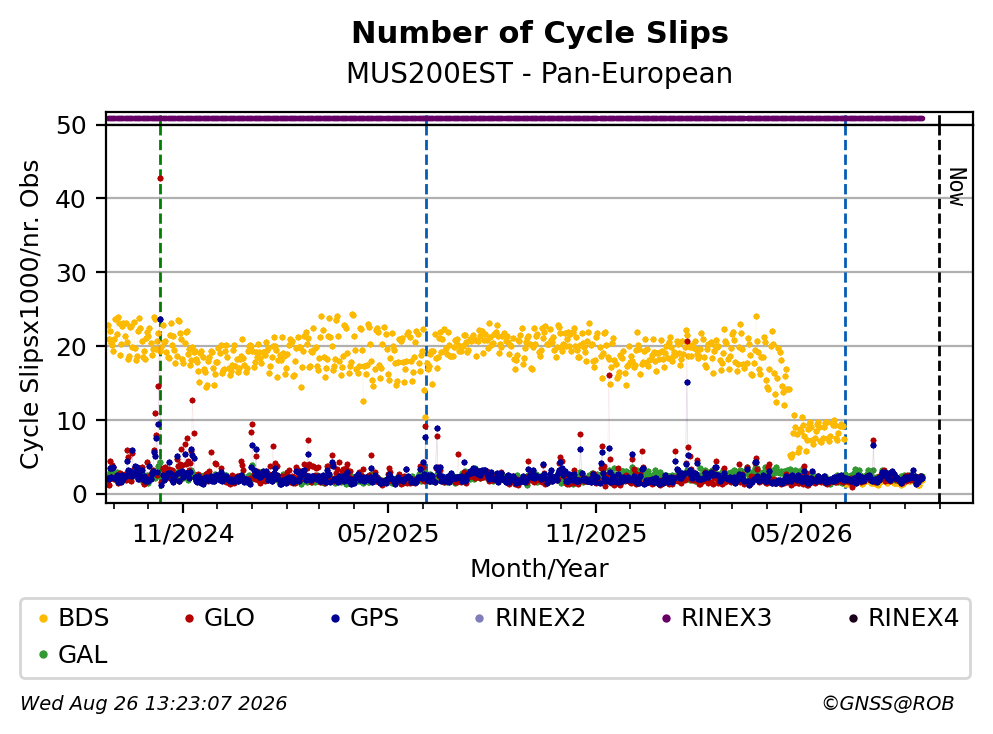Click the y-axis value 30
The image size is (993, 734).
click(x=71, y=273)
